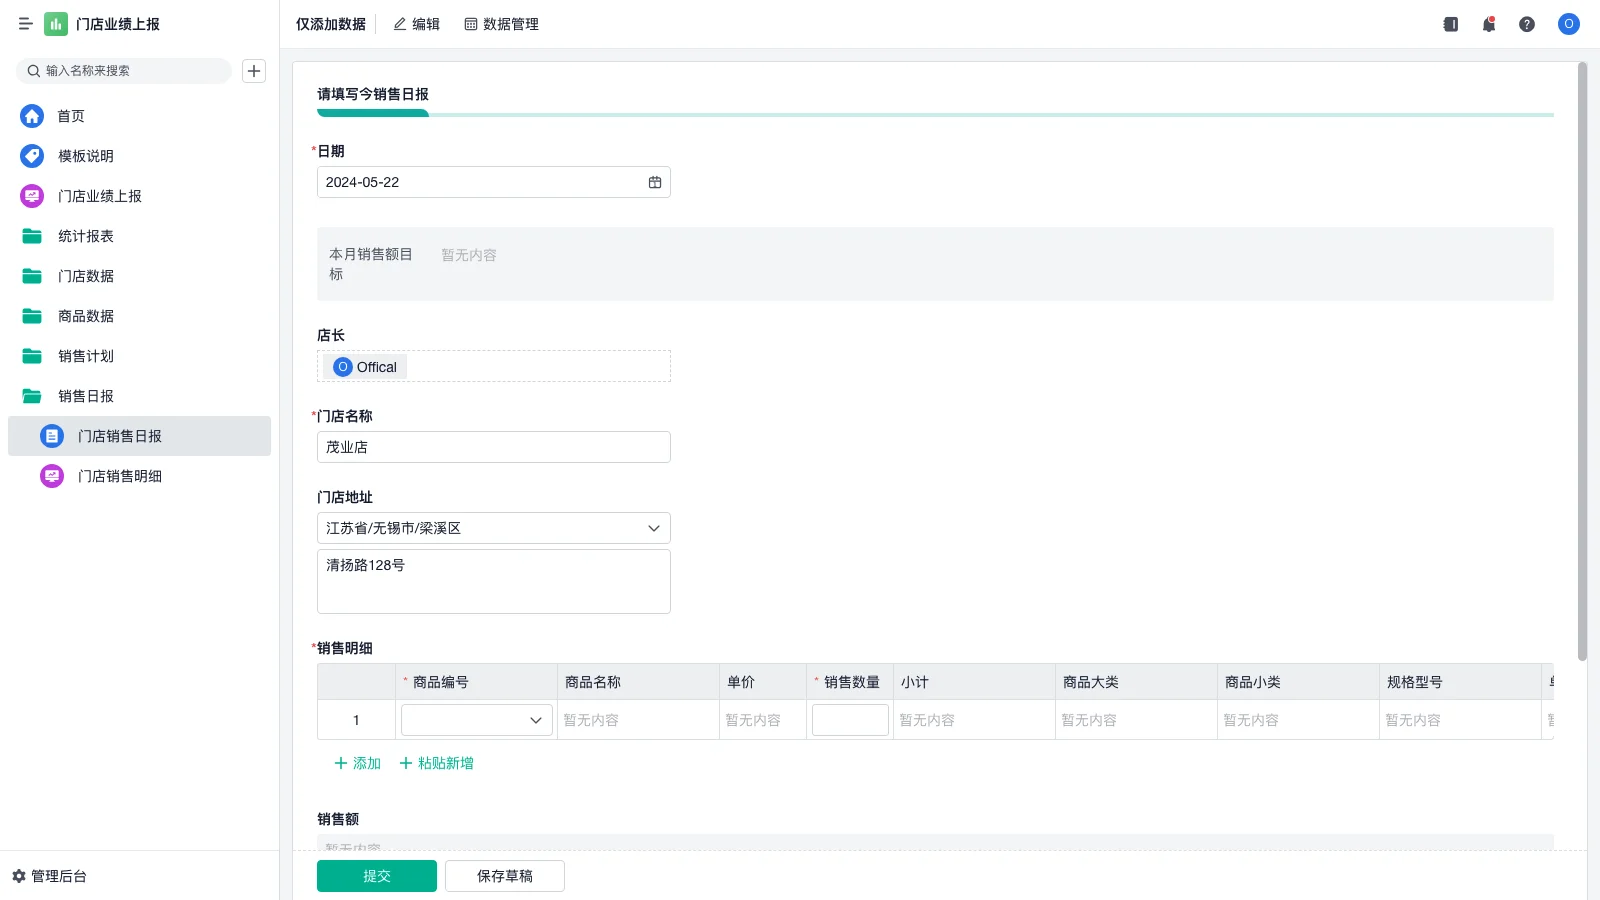Click the plus icon beside the search box
Viewport: 1600px width, 900px height.
coord(254,71)
